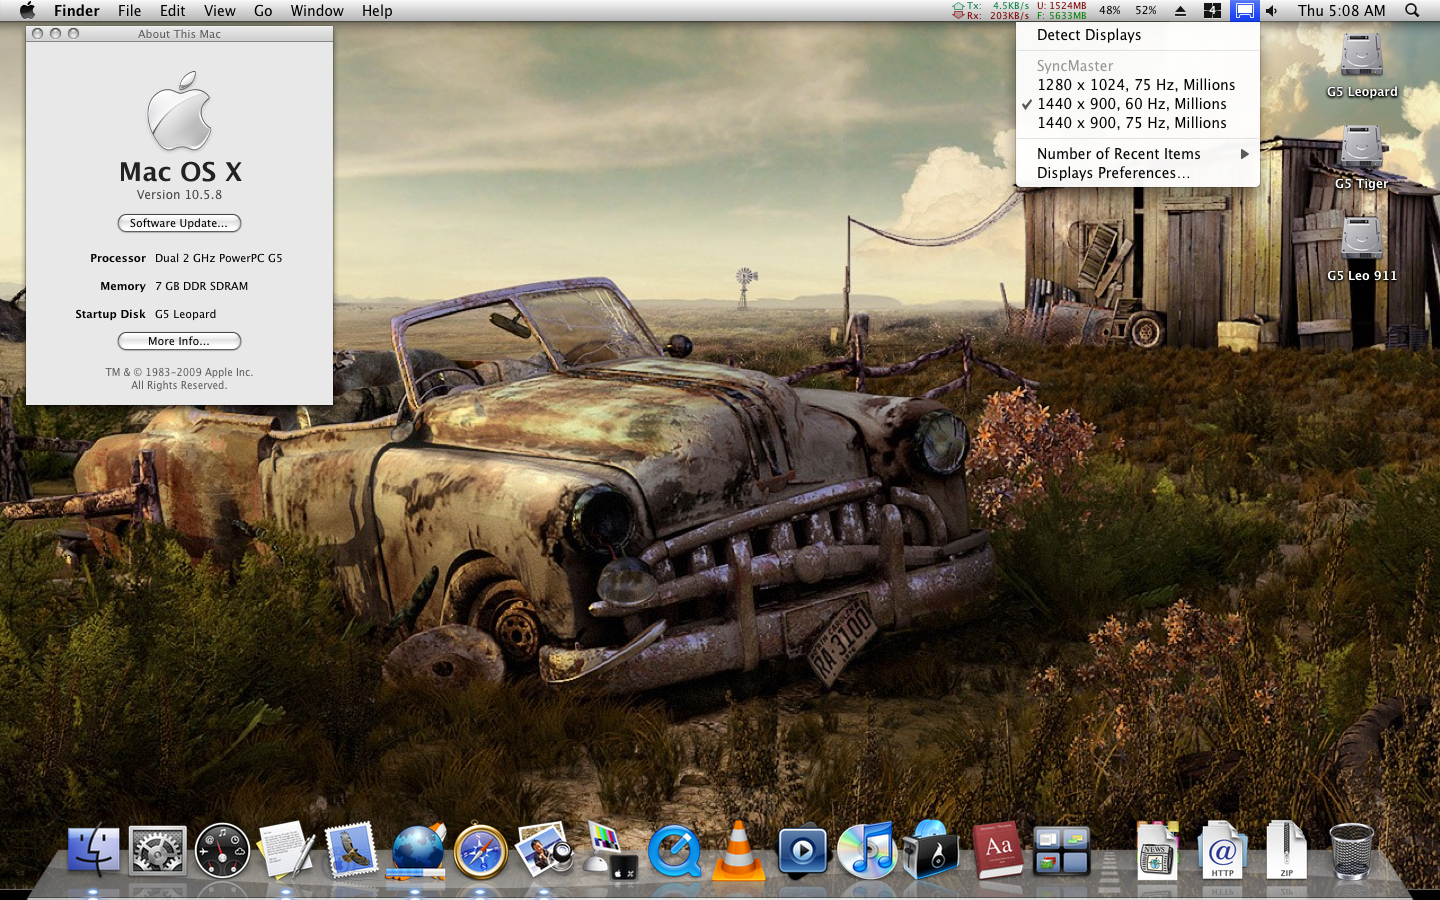
Task: Open the Trash in the Dock
Action: (x=1351, y=851)
